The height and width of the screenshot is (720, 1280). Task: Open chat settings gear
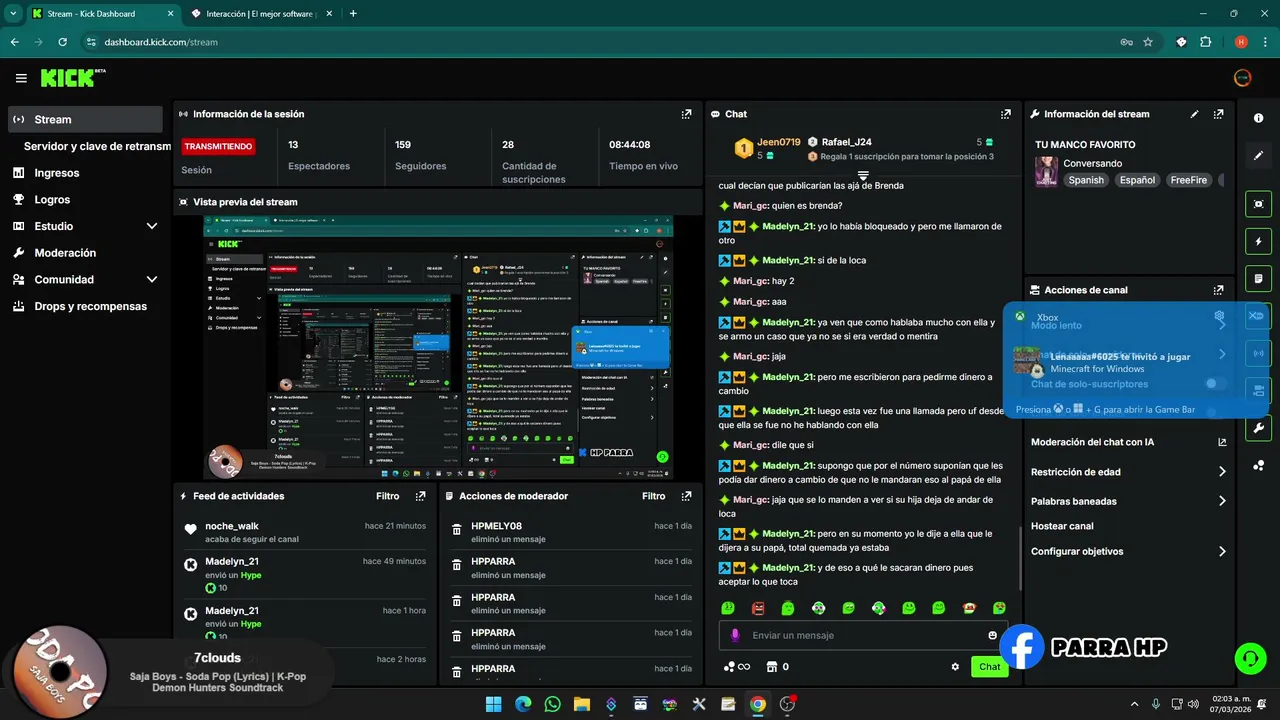pos(955,667)
